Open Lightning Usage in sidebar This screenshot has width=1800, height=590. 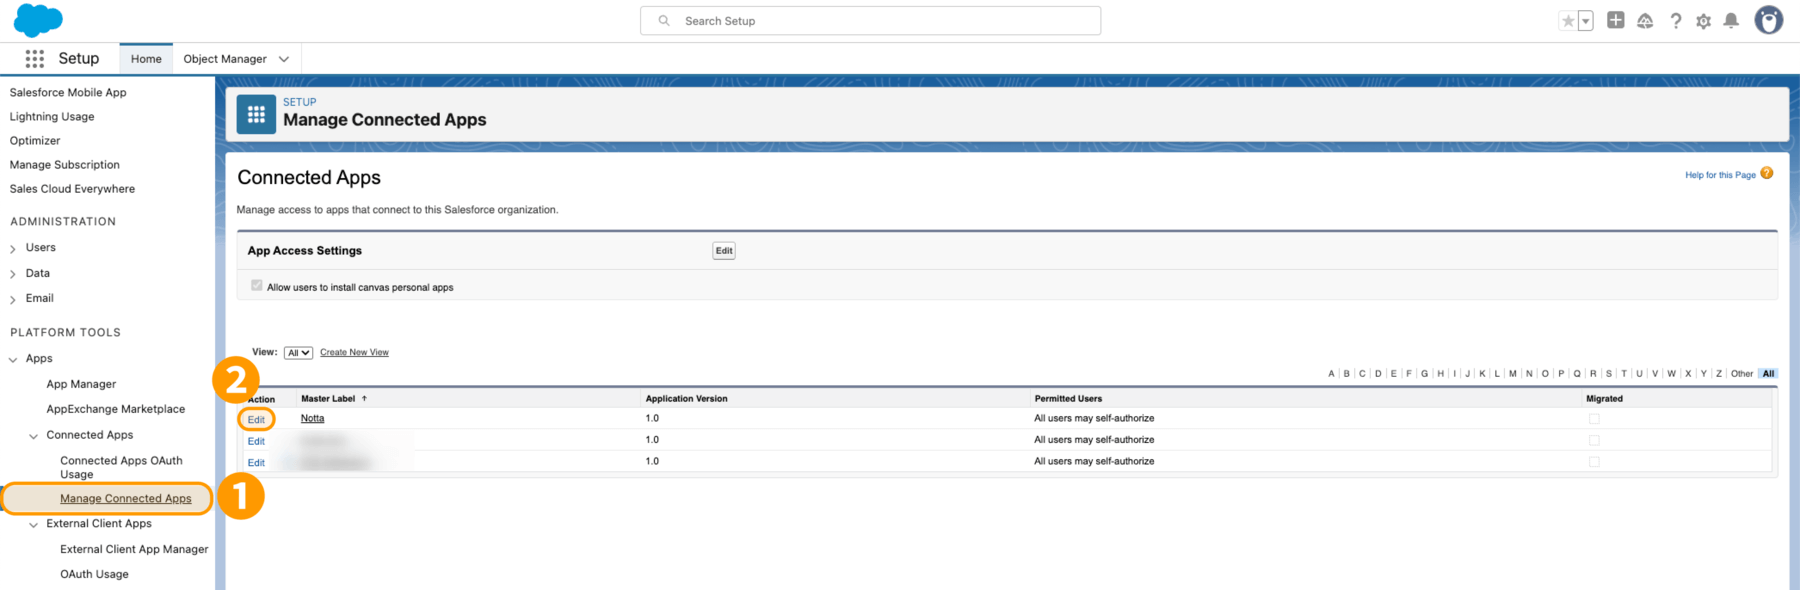tap(52, 116)
